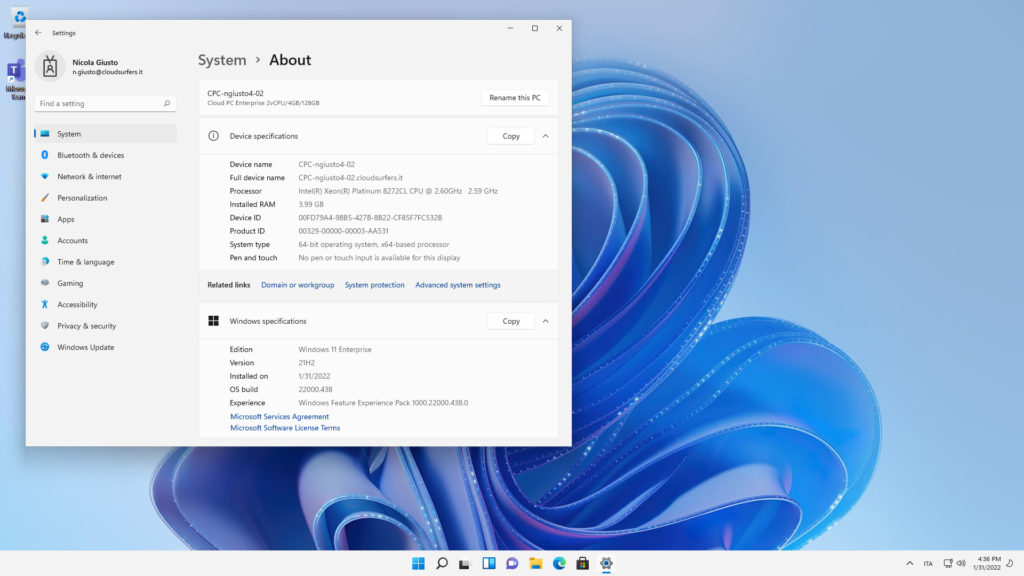Select the Processor value Intel Xeon Platinum
Image resolution: width=1024 pixels, height=576 pixels.
coord(398,191)
